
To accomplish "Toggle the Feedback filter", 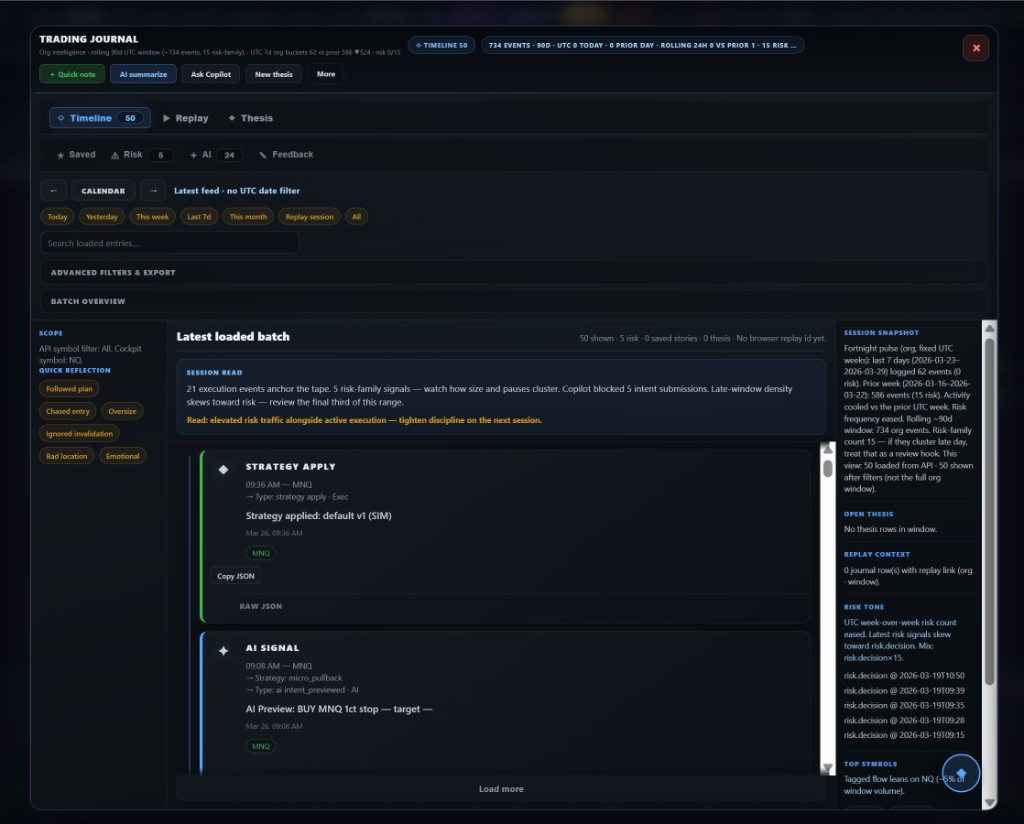I will point(286,155).
